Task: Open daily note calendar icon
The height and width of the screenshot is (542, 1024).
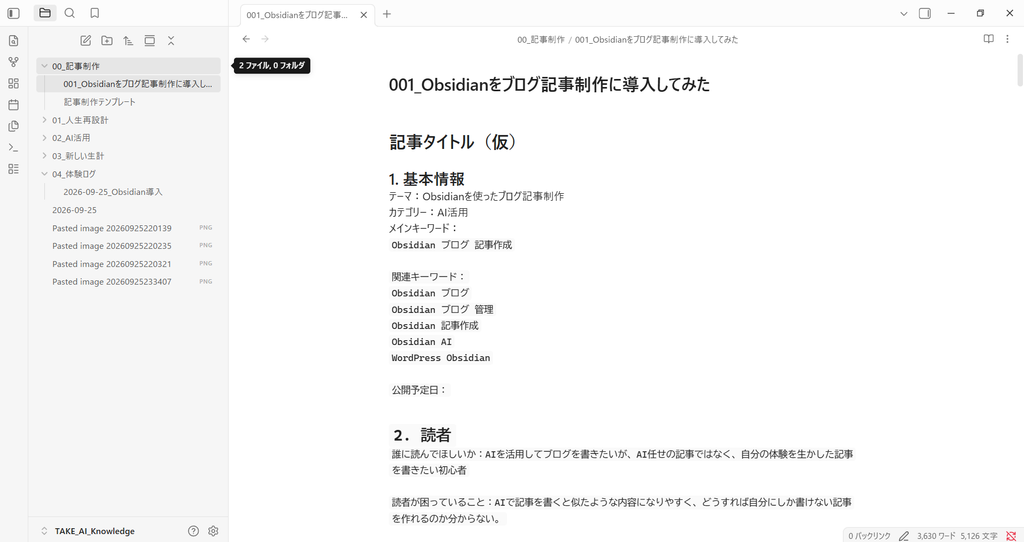Action: click(13, 104)
